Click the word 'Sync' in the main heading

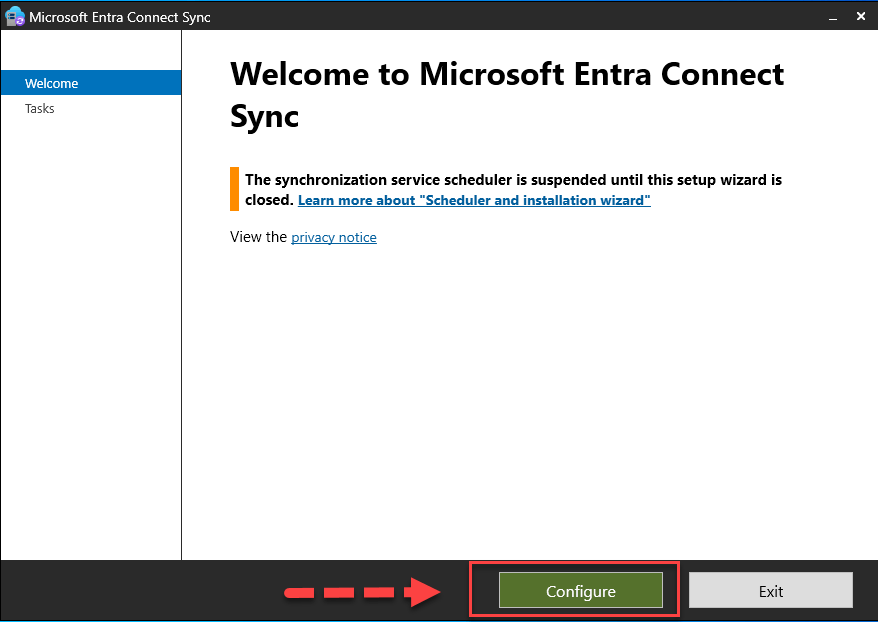[x=265, y=116]
